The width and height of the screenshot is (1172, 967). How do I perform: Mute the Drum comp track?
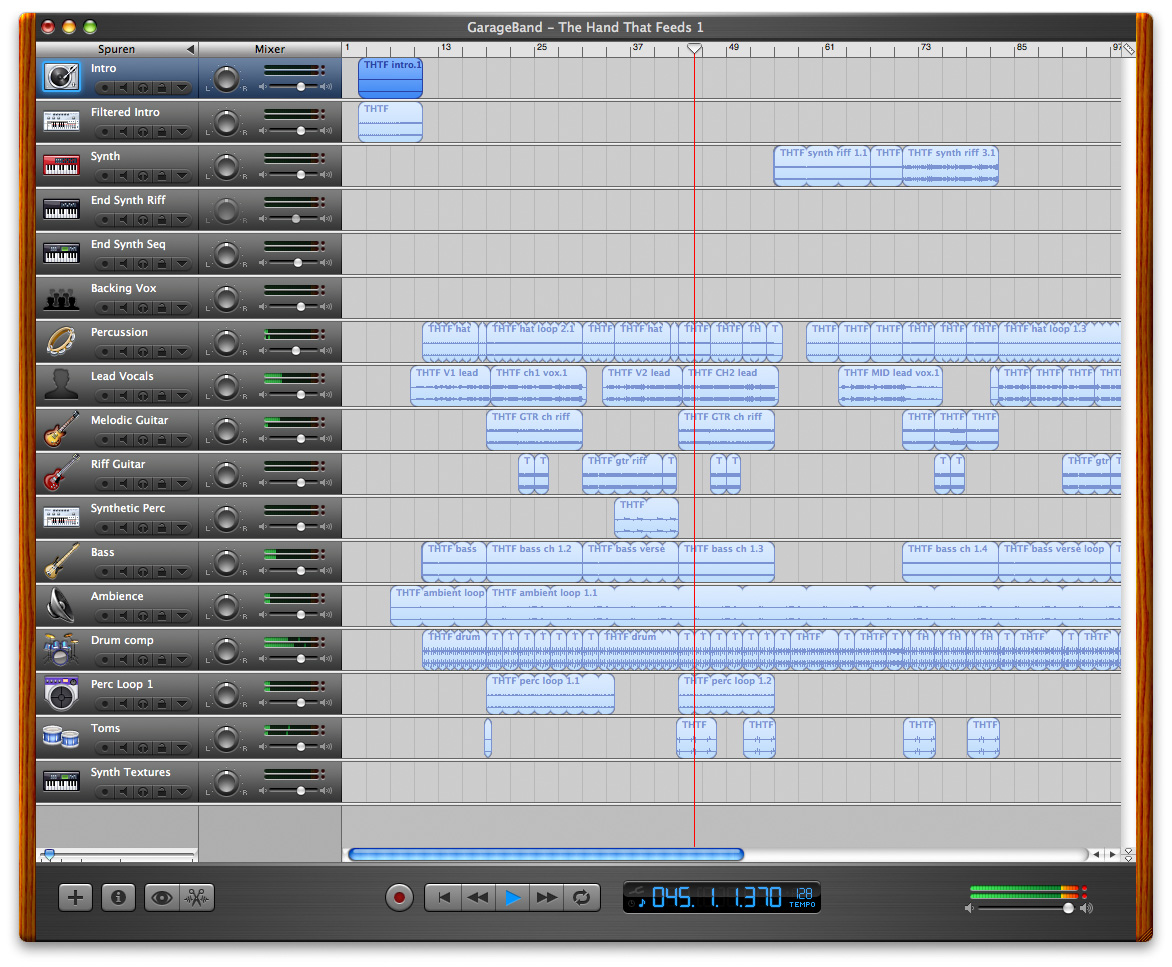[123, 661]
